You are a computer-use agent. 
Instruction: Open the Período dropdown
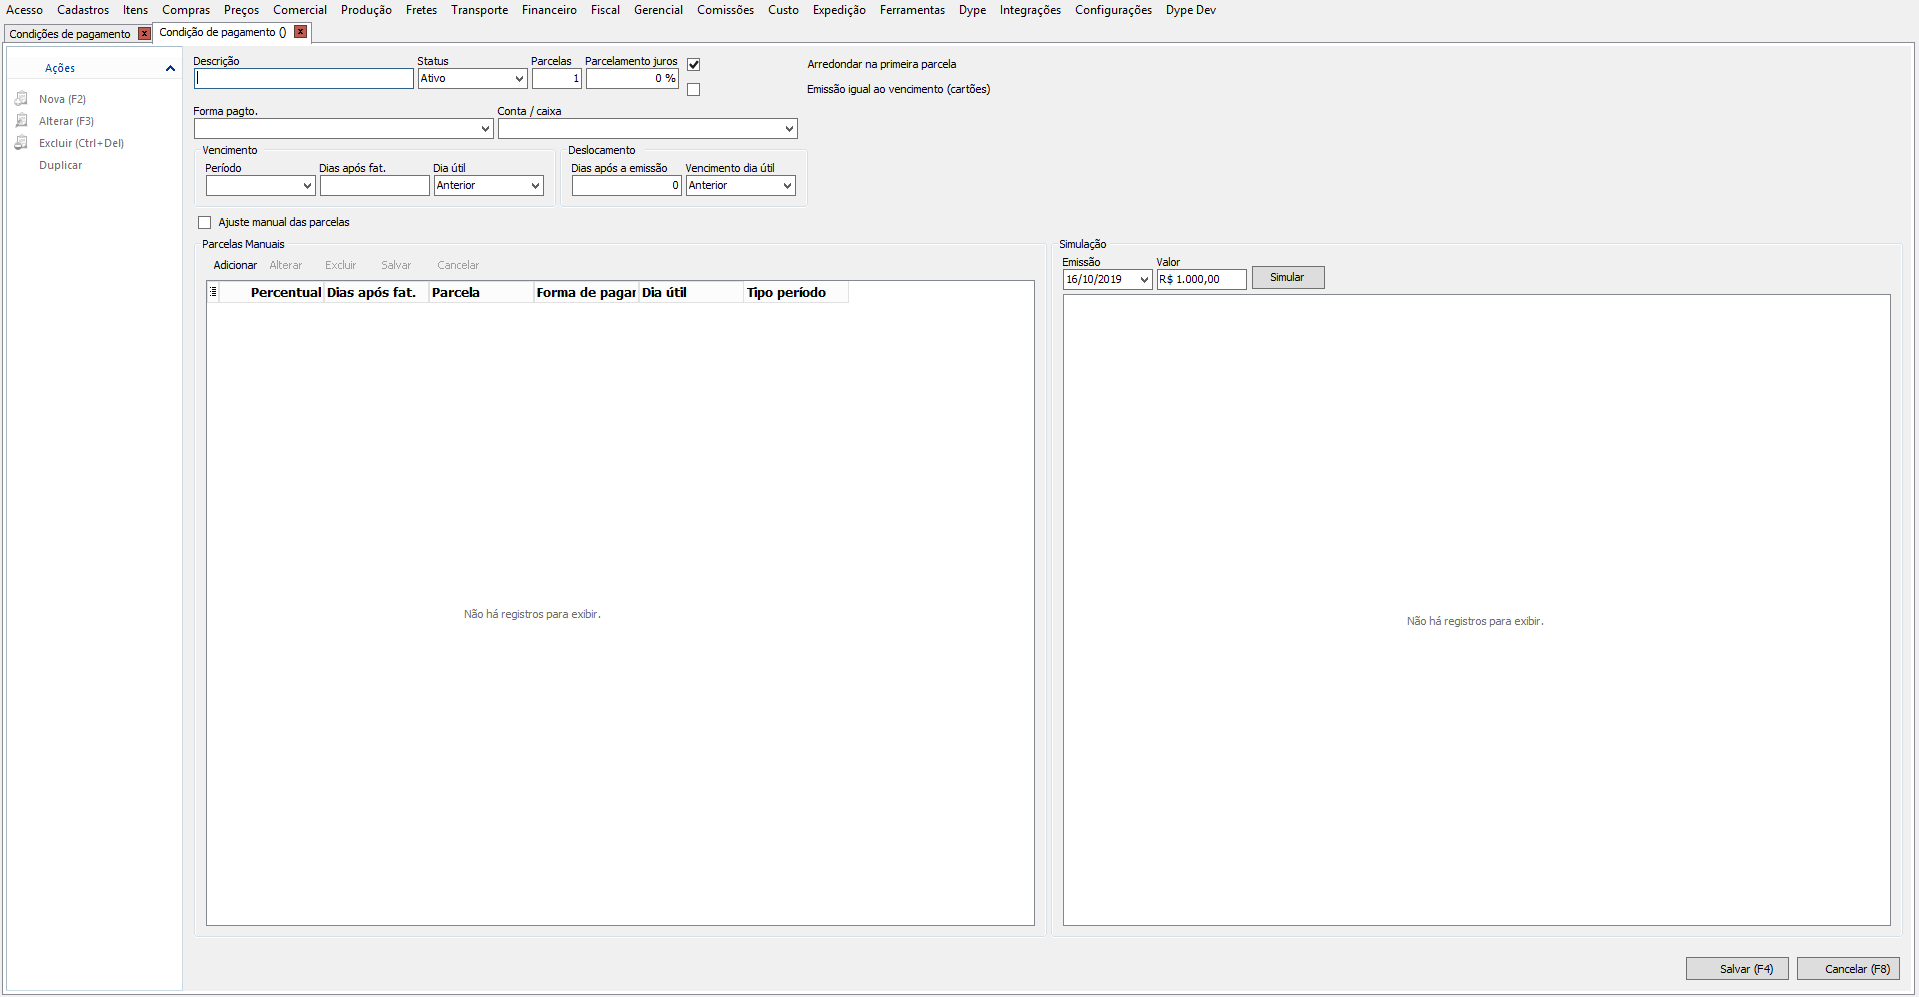click(x=307, y=186)
